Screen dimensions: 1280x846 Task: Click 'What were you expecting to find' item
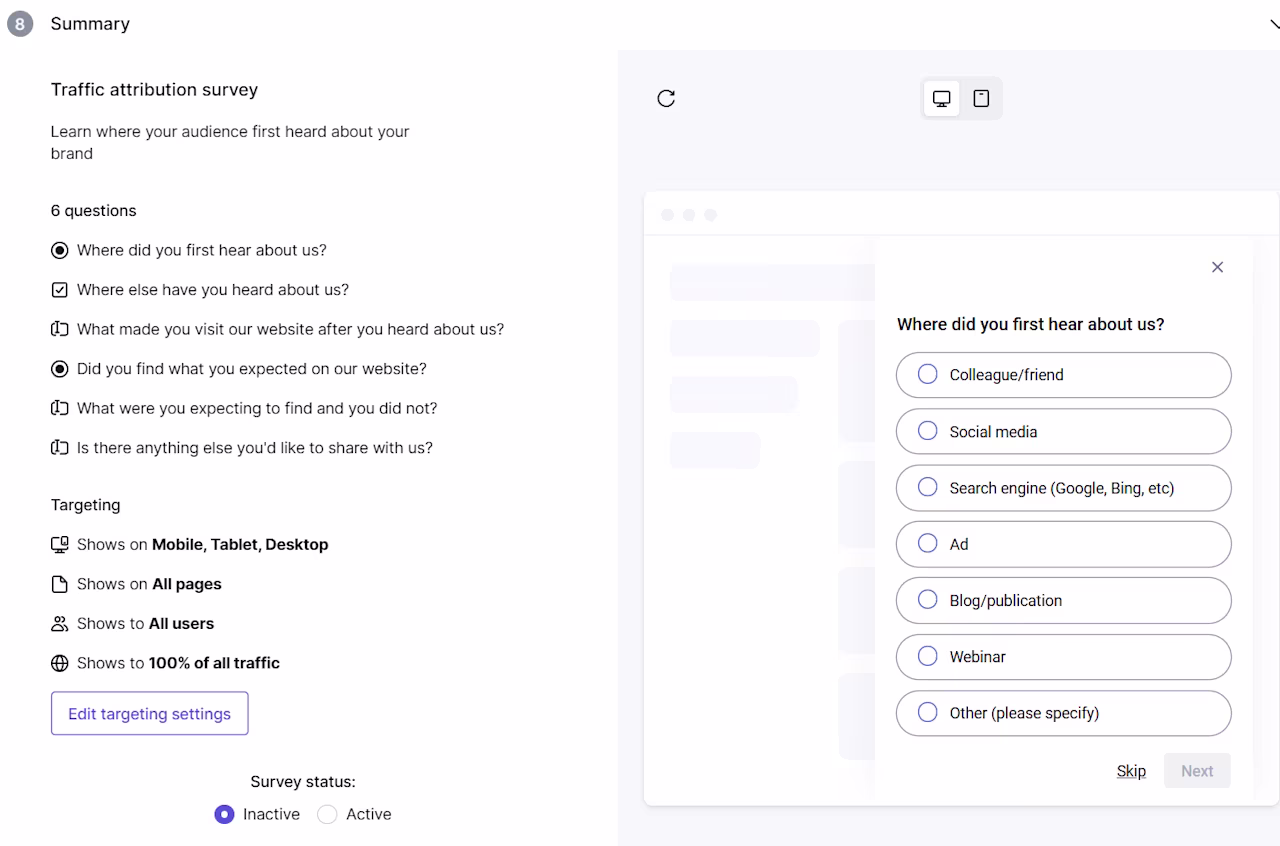tap(257, 408)
